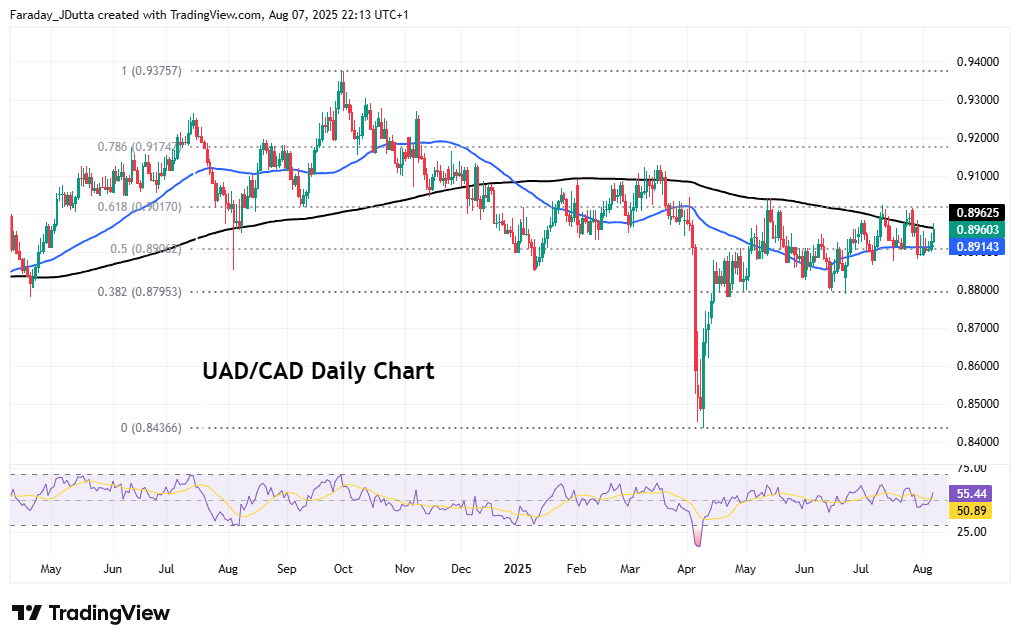Select the 0.382 (0.87953) Fibonacci label
The height and width of the screenshot is (643, 1020).
pos(139,292)
